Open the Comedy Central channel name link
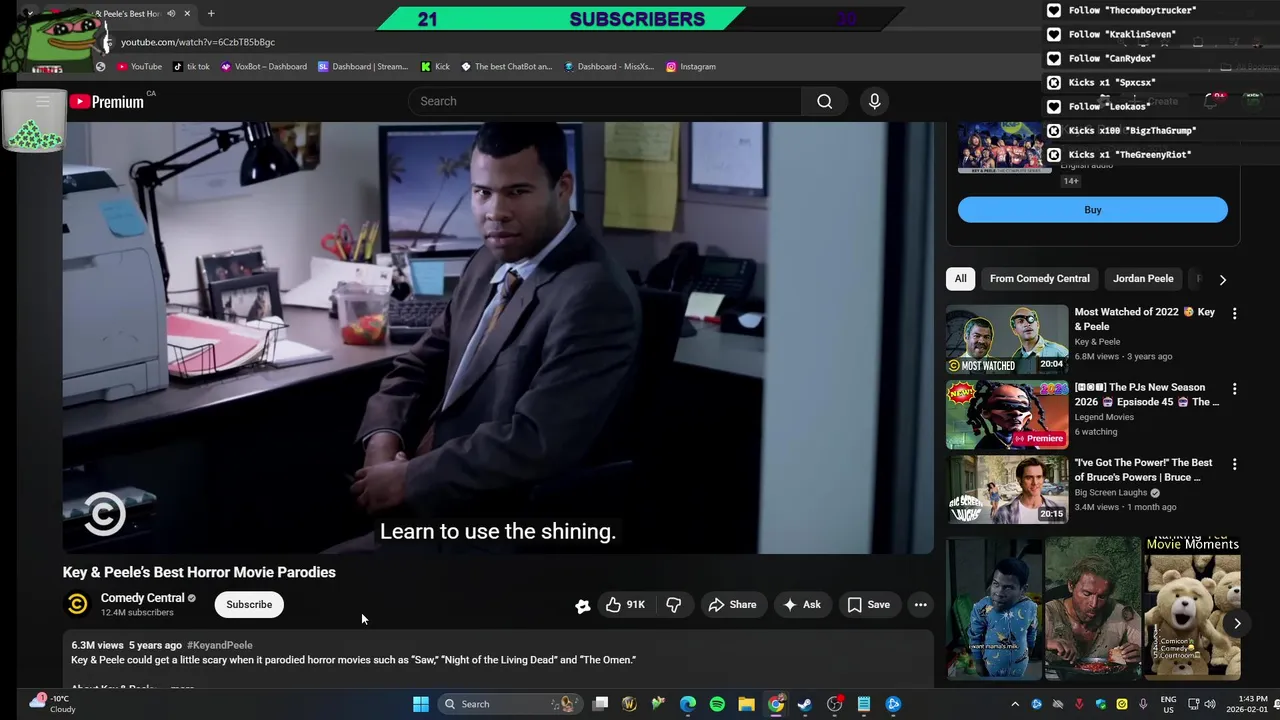The height and width of the screenshot is (720, 1280). [142, 598]
